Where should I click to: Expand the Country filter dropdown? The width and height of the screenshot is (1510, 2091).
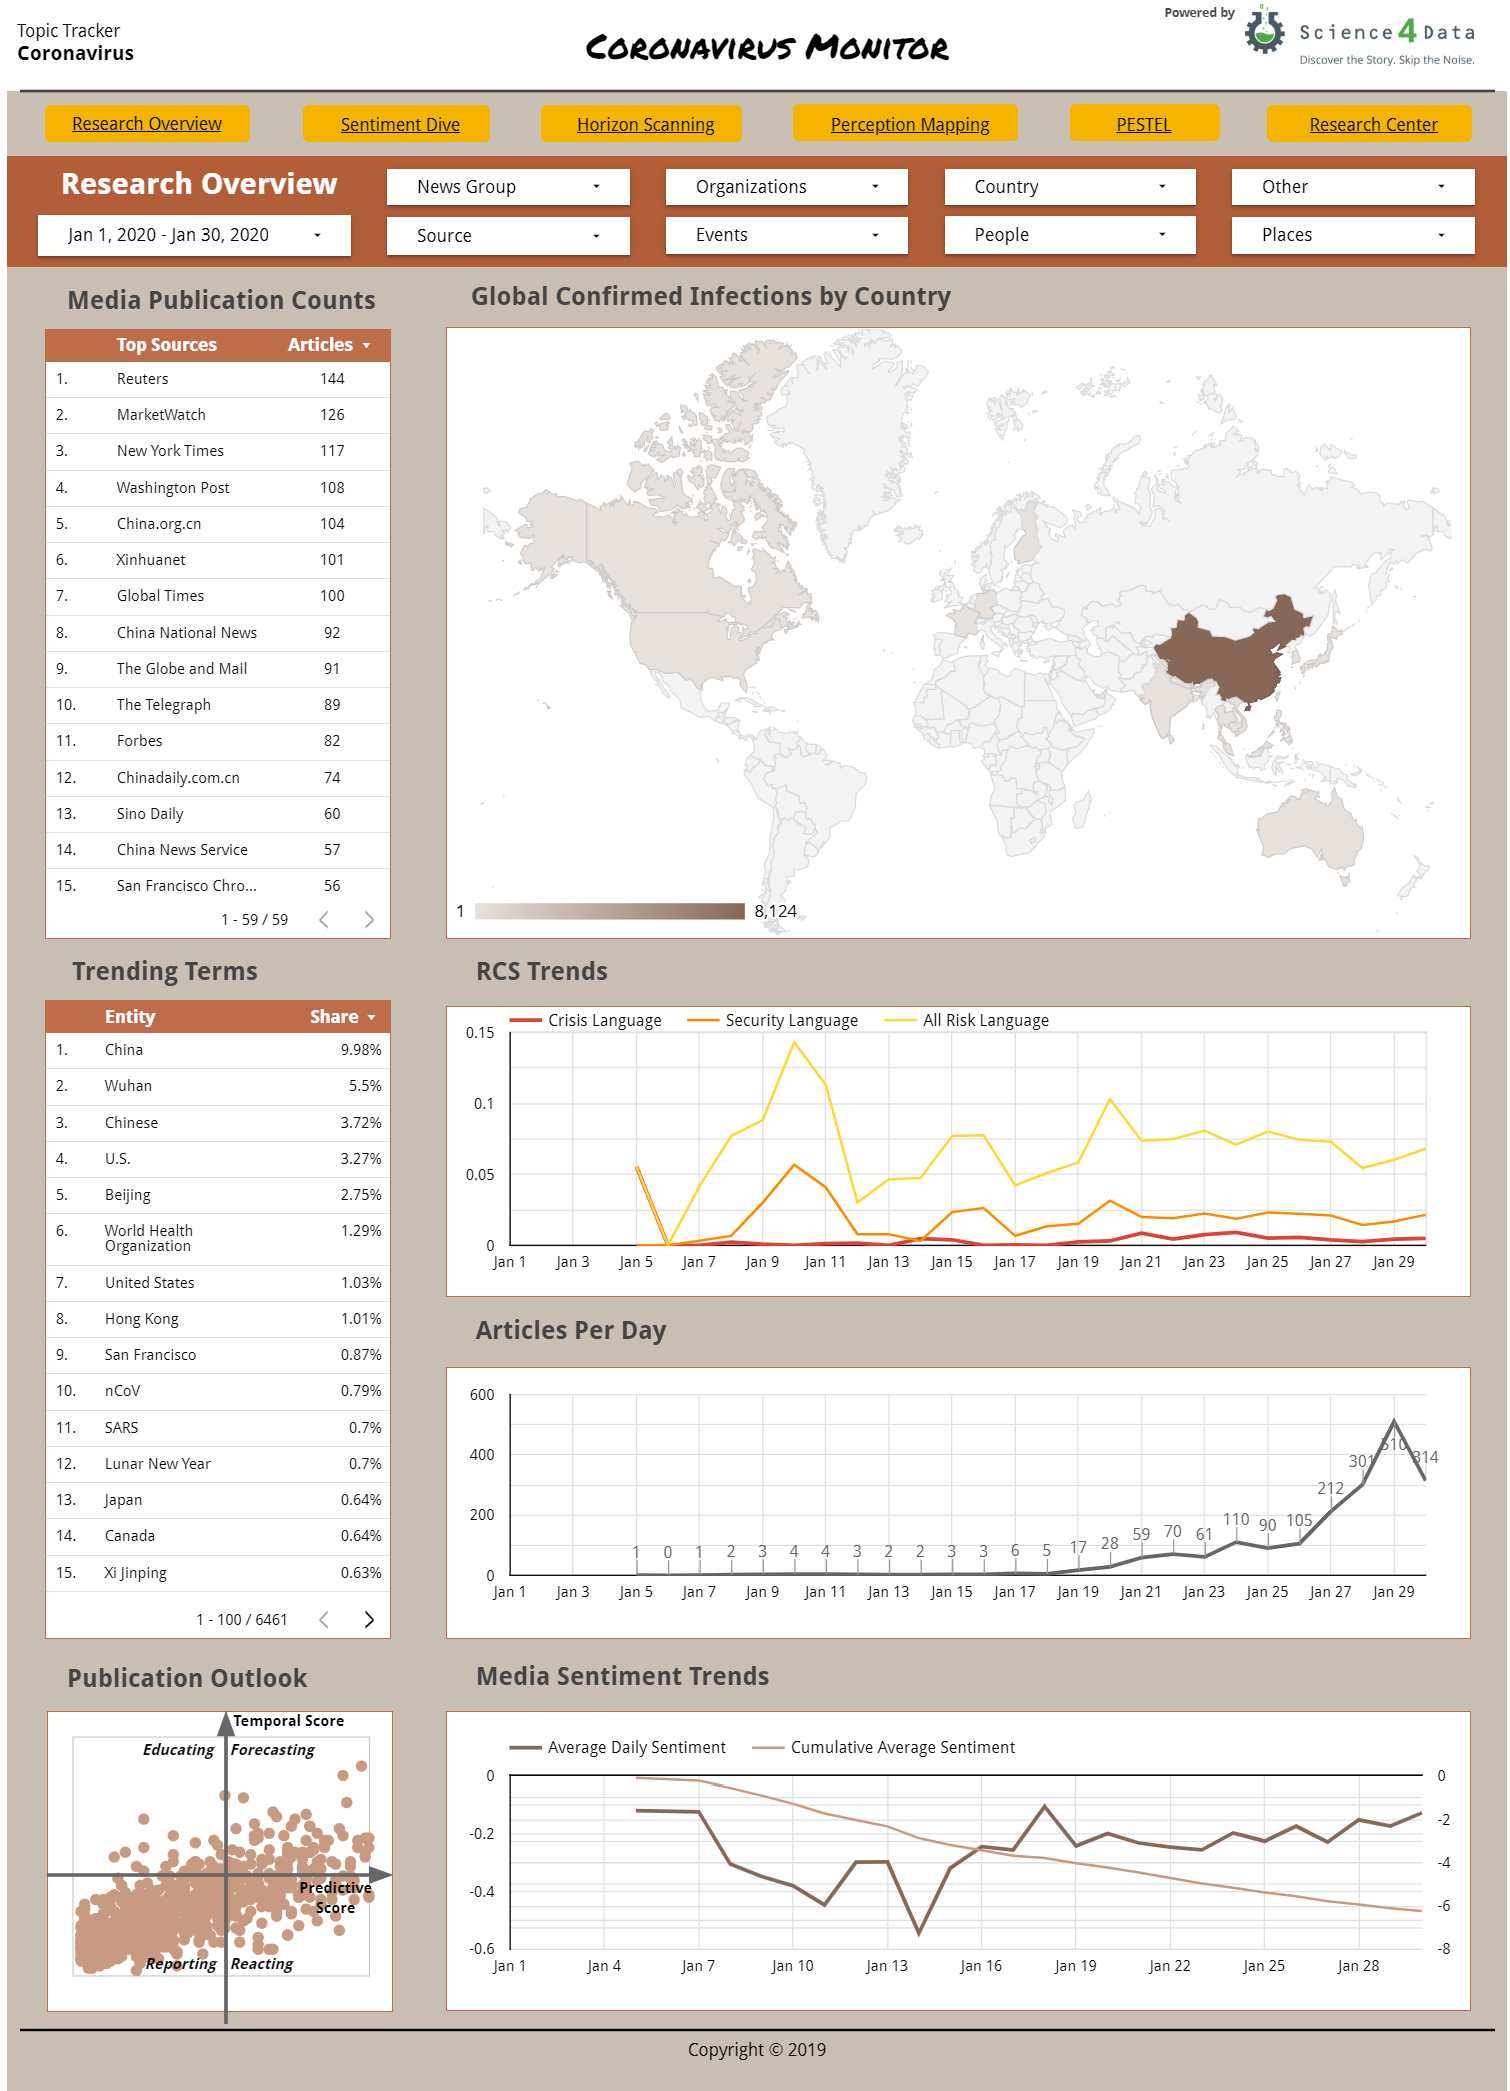[x=1070, y=187]
